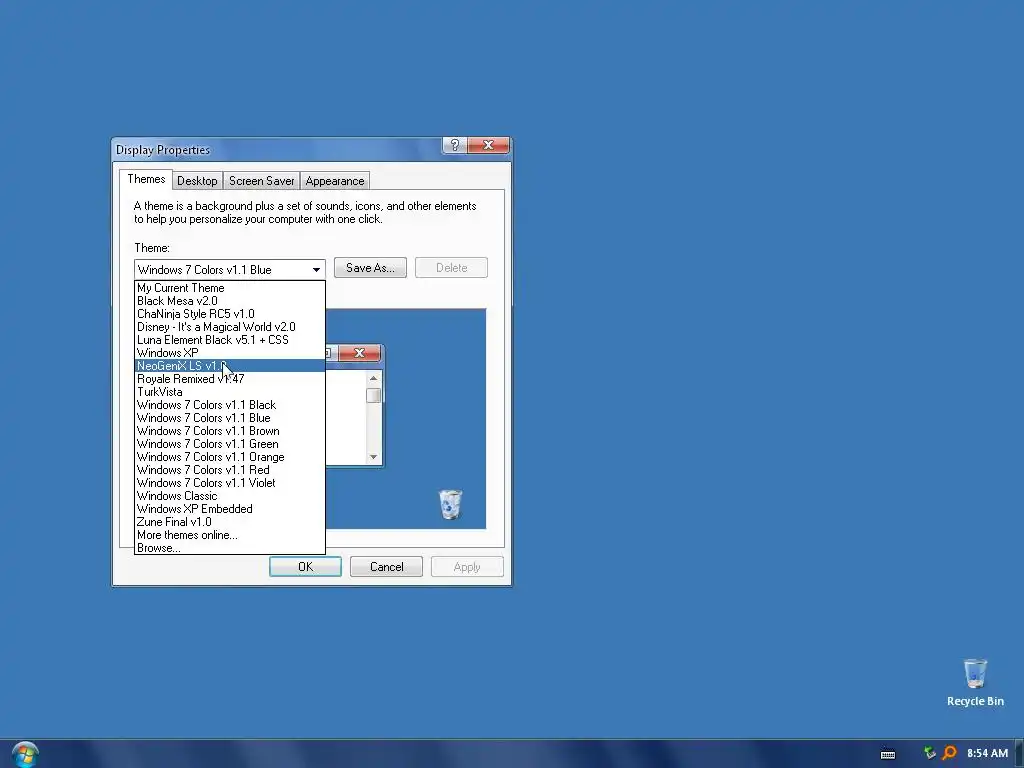Image resolution: width=1024 pixels, height=768 pixels.
Task: Collapse the Theme combo box arrow
Action: [316, 270]
